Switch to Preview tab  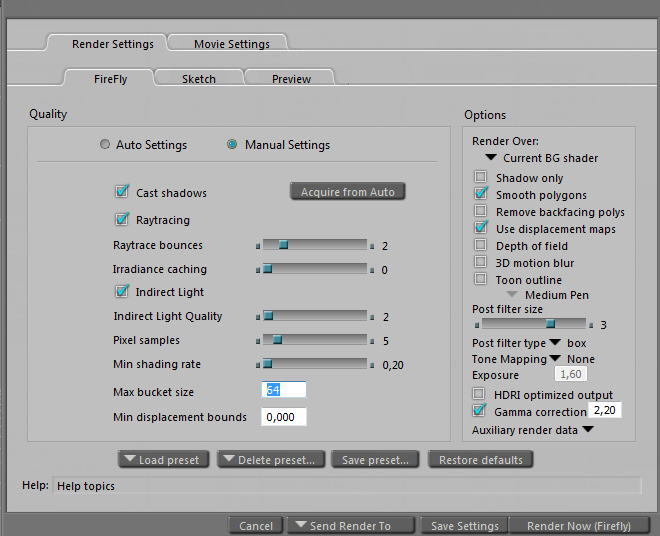click(x=291, y=79)
